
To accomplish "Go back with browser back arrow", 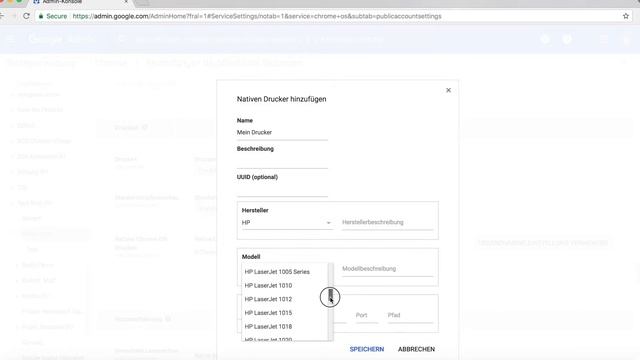I will 2,16.
